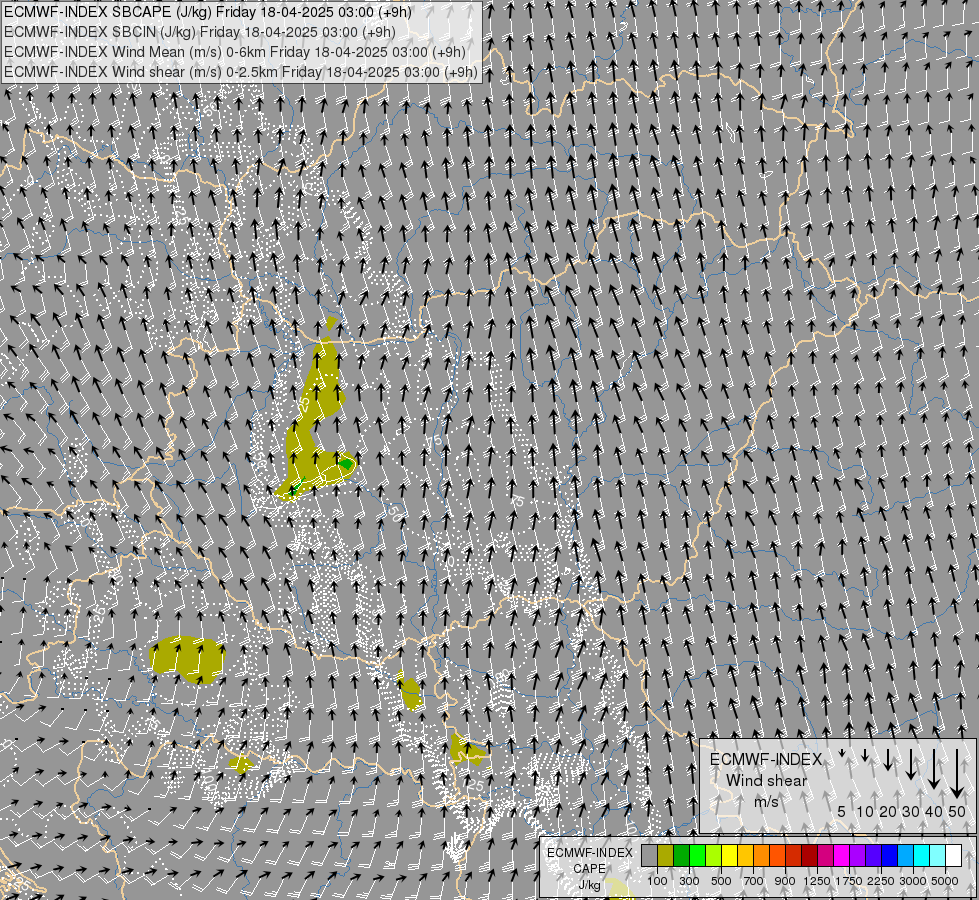
Task: Click the 300 value on the CAPE scale
Action: pos(689,881)
